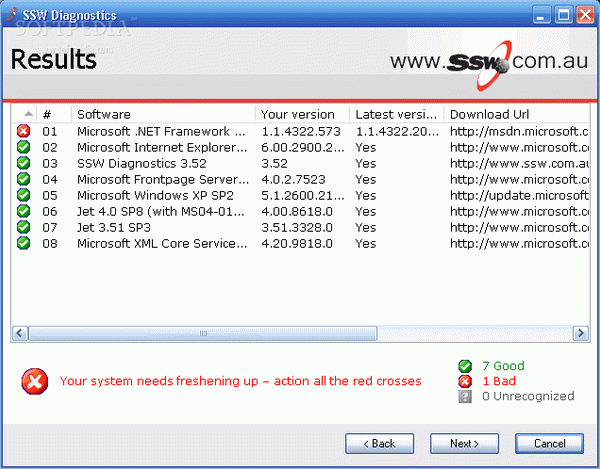Image resolution: width=600 pixels, height=469 pixels.
Task: Open the msdn.microsoft download URL on row 01
Action: click(x=519, y=131)
